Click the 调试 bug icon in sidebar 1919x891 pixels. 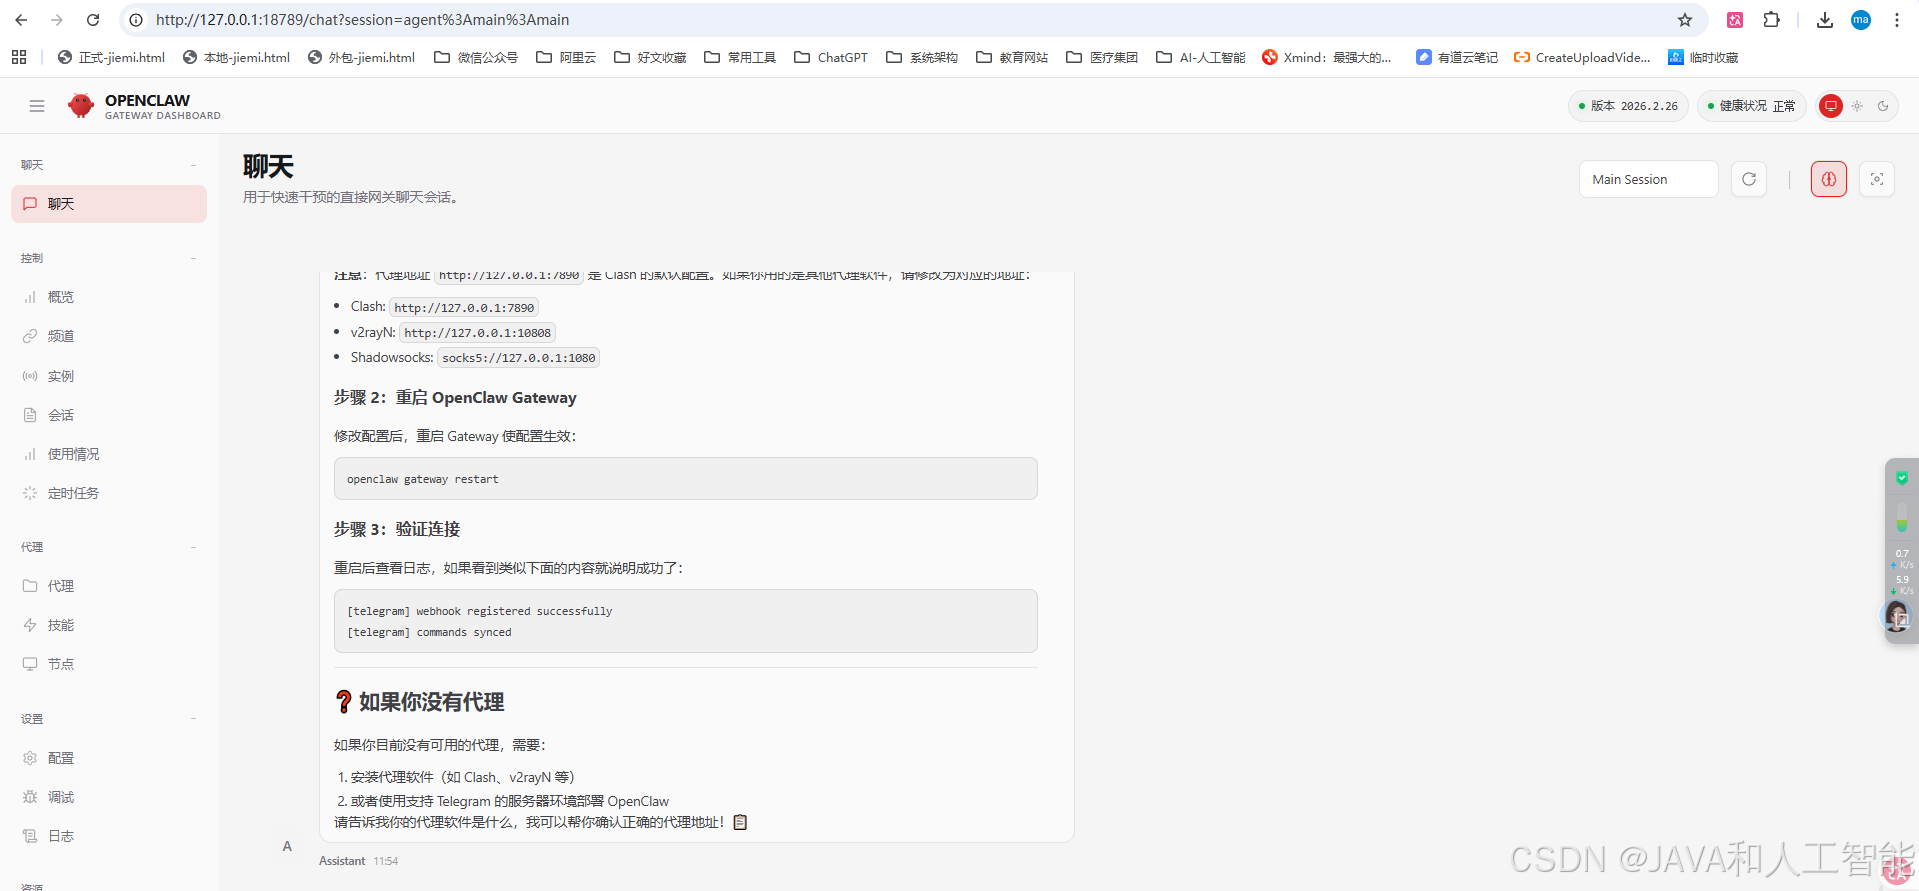30,797
